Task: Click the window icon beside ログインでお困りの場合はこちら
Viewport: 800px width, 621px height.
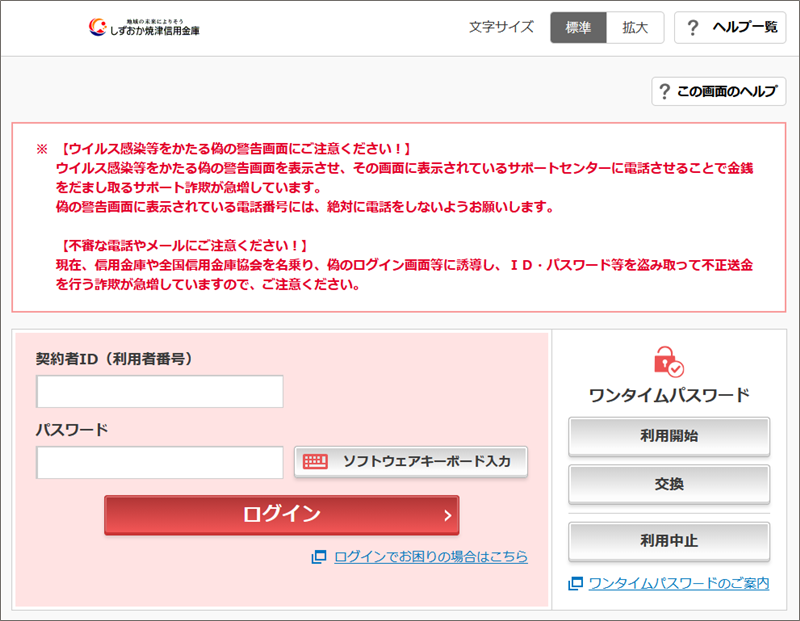Action: click(x=319, y=557)
